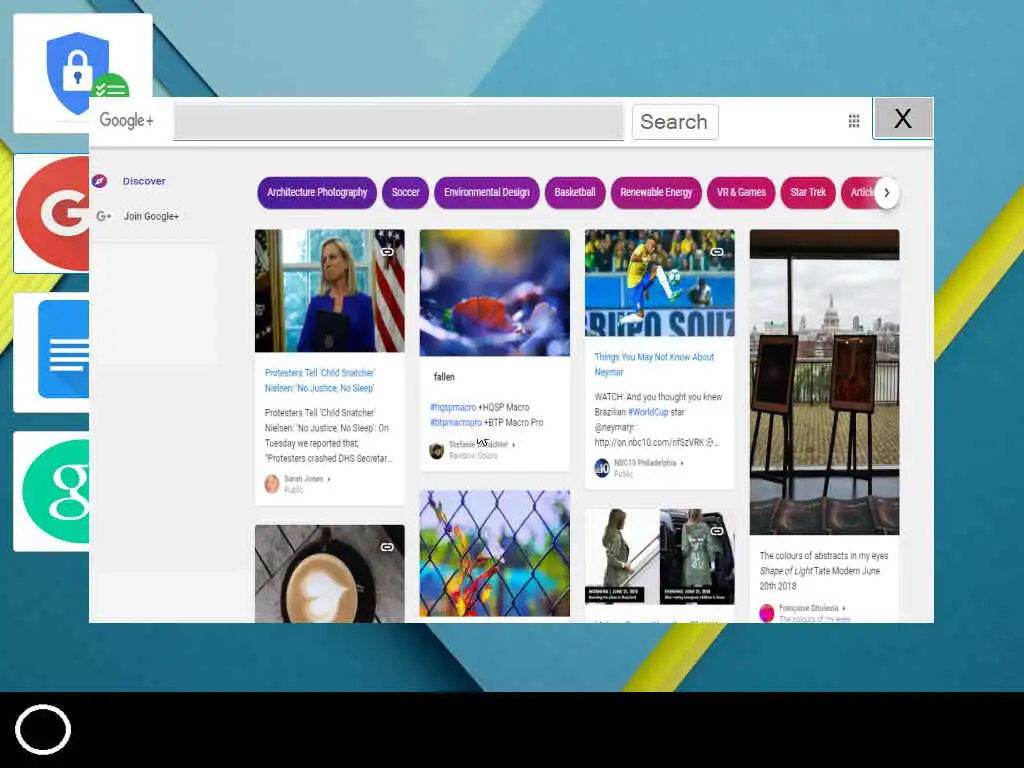Viewport: 1024px width, 768px height.
Task: Select the Architecture Photography topic
Action: point(317,193)
